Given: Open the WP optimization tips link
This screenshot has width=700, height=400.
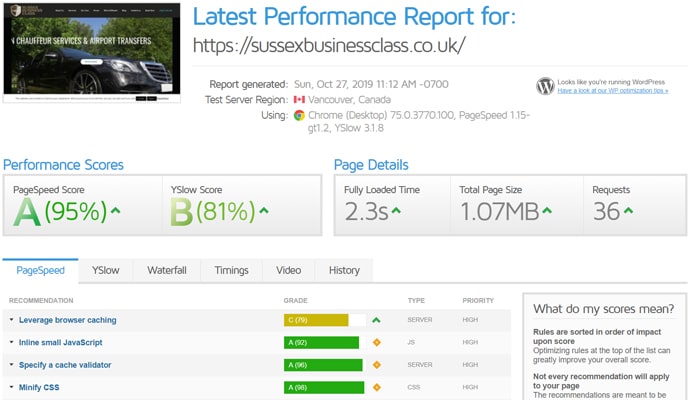Looking at the screenshot, I should tap(612, 90).
